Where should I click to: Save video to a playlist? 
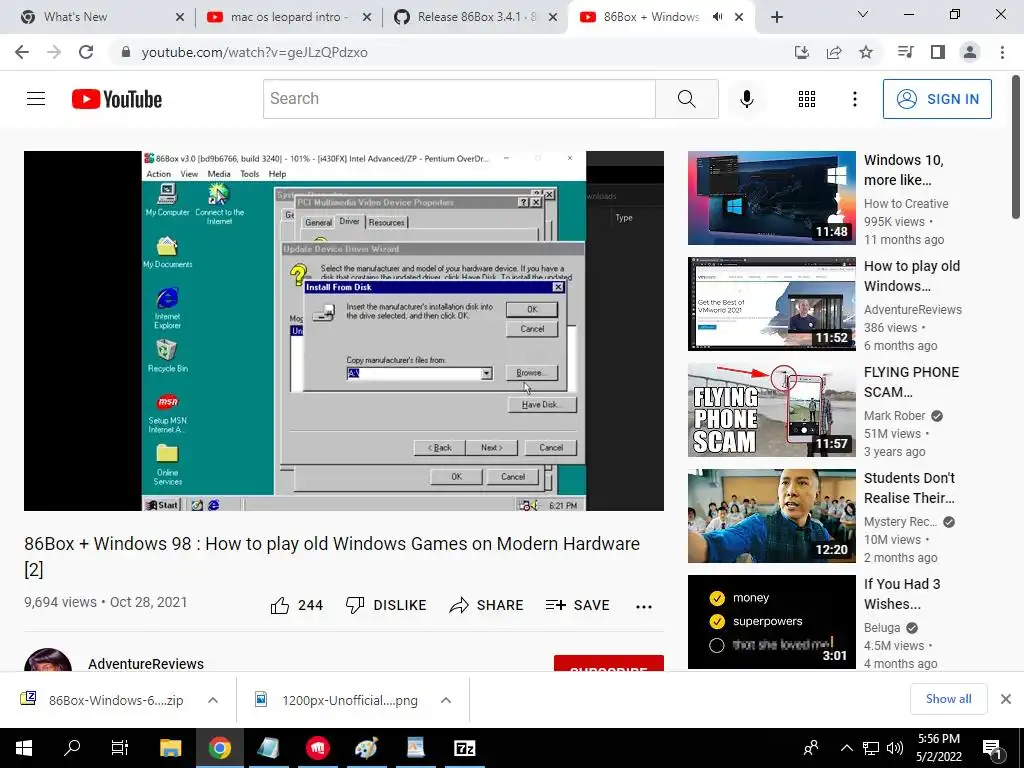[577, 605]
